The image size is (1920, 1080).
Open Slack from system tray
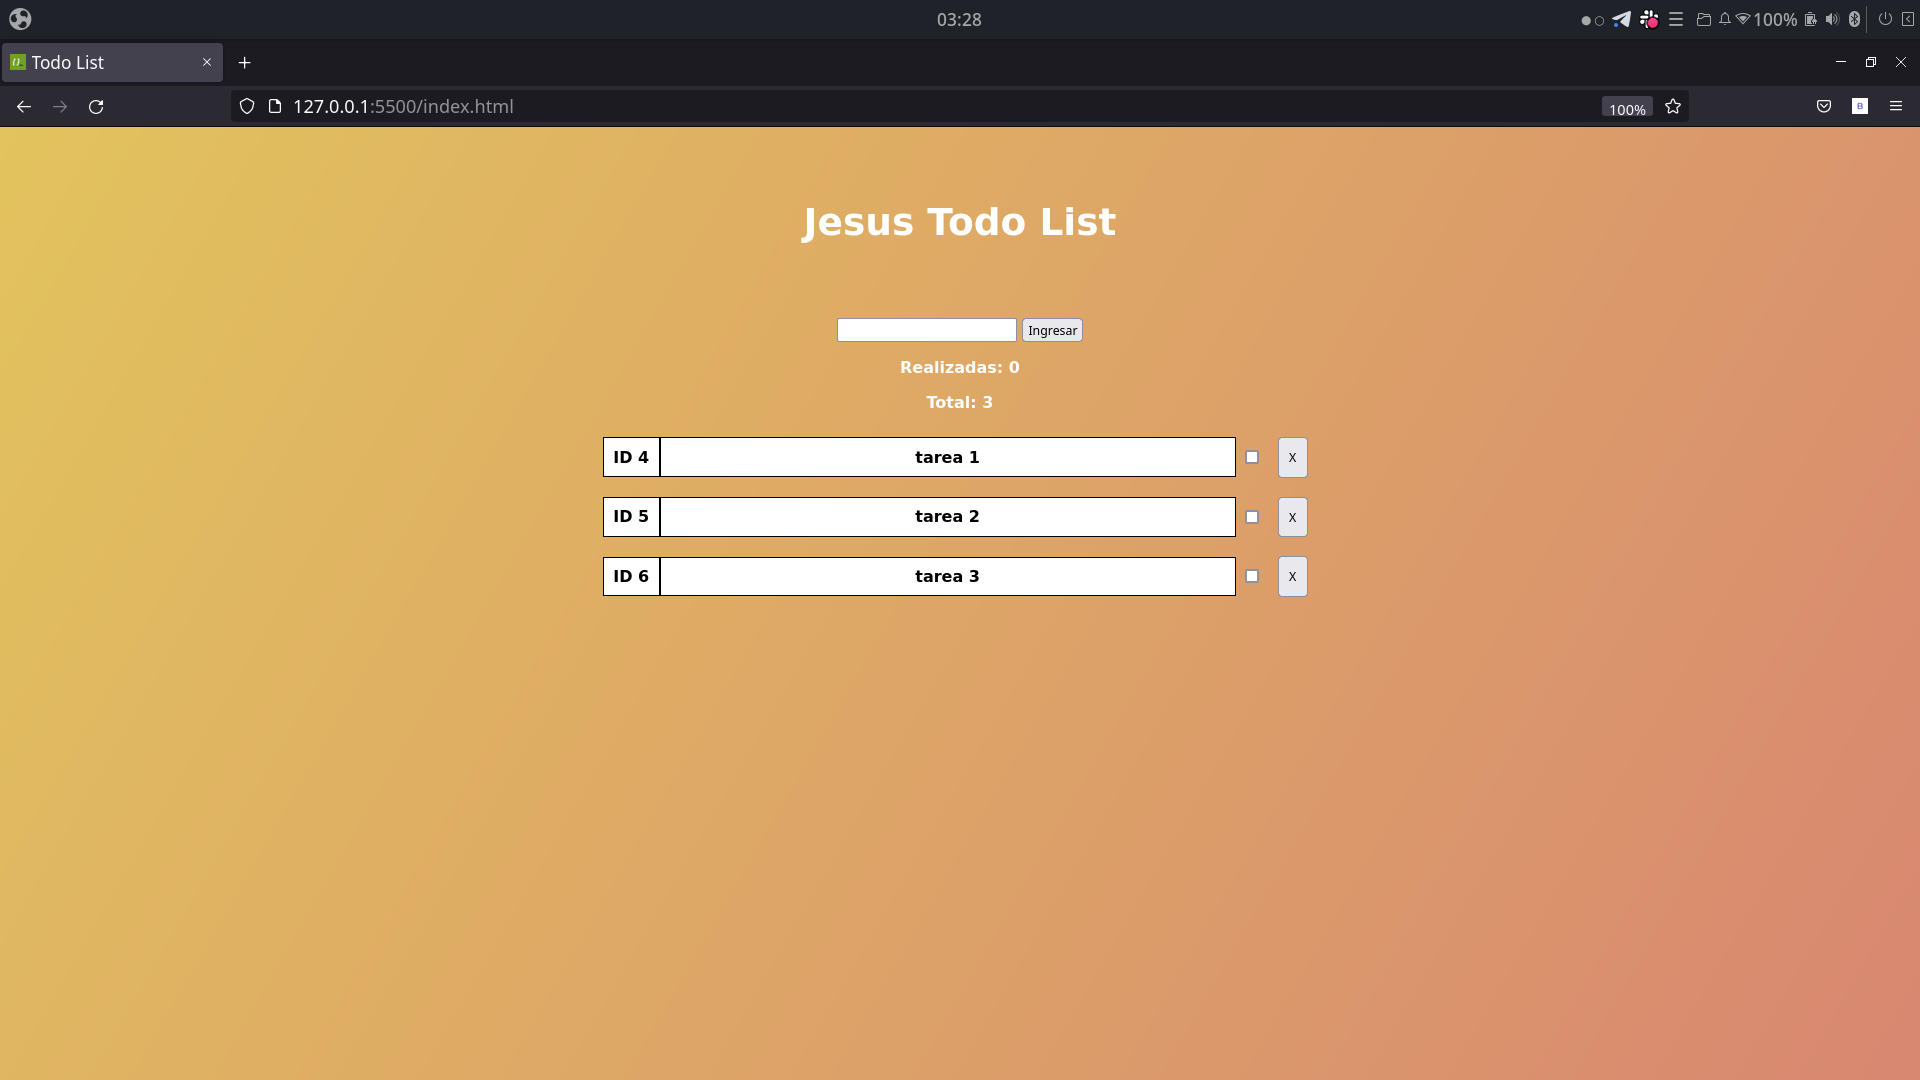tap(1649, 19)
